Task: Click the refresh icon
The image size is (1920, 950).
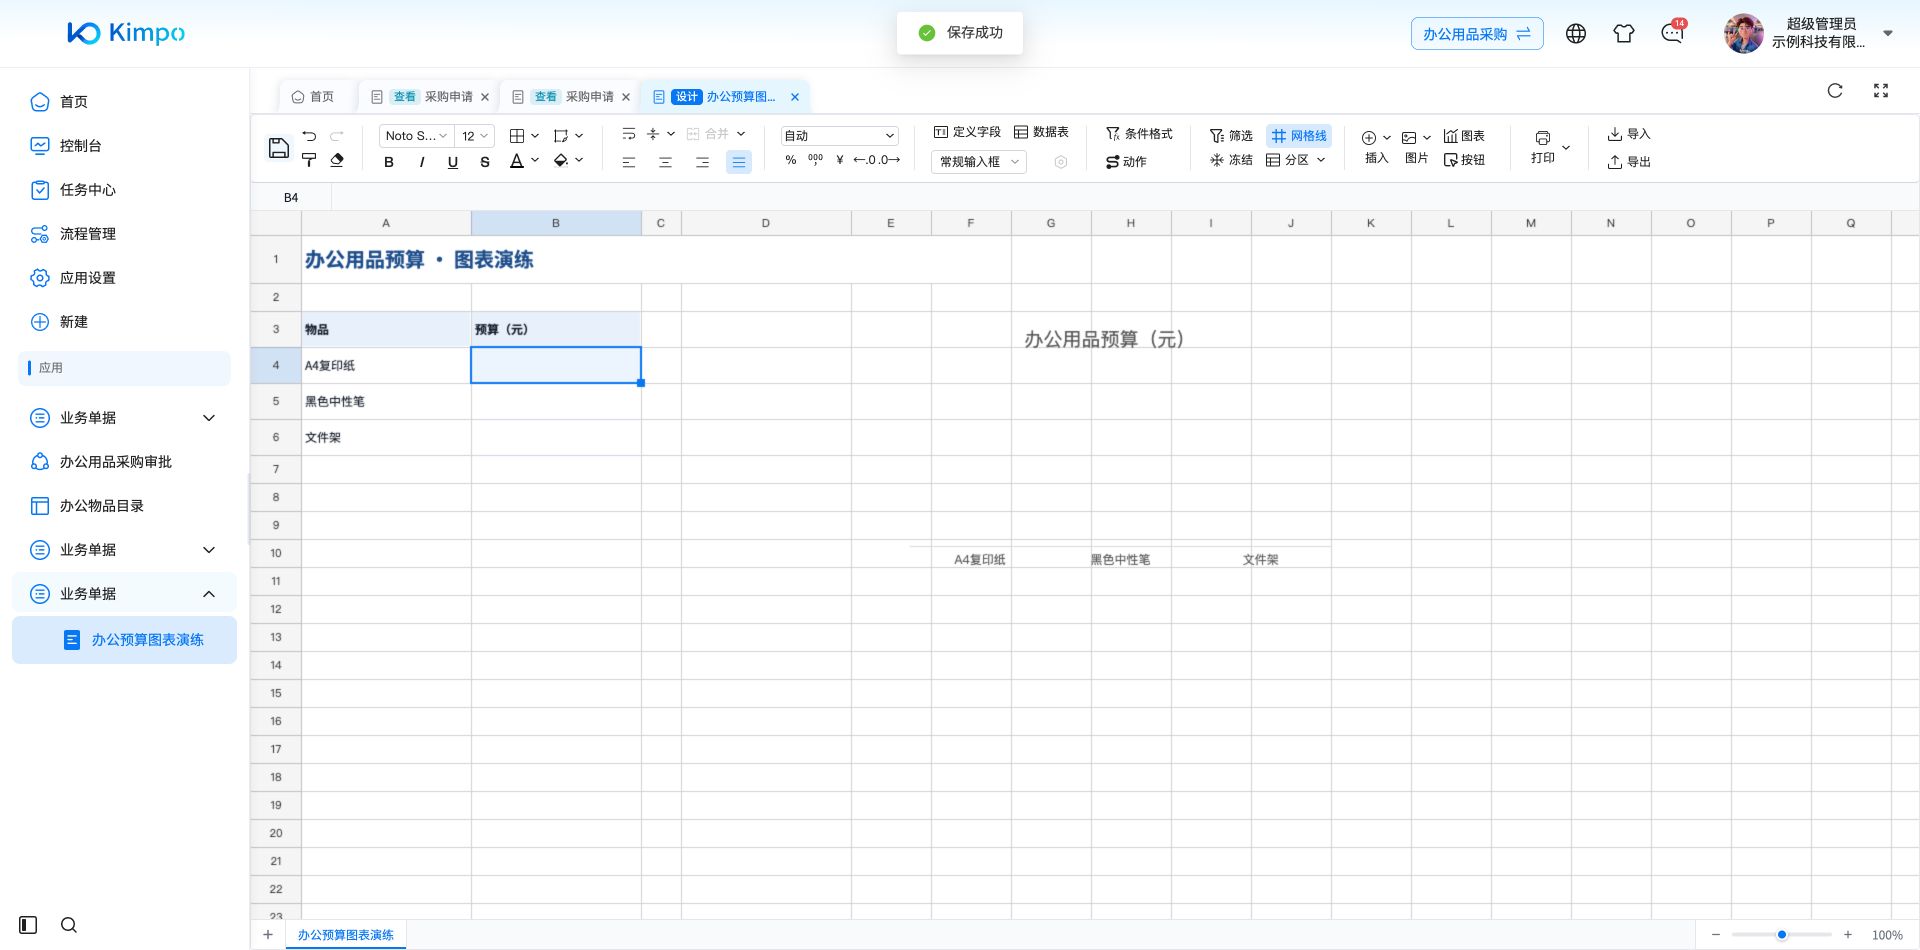Action: (x=1835, y=91)
